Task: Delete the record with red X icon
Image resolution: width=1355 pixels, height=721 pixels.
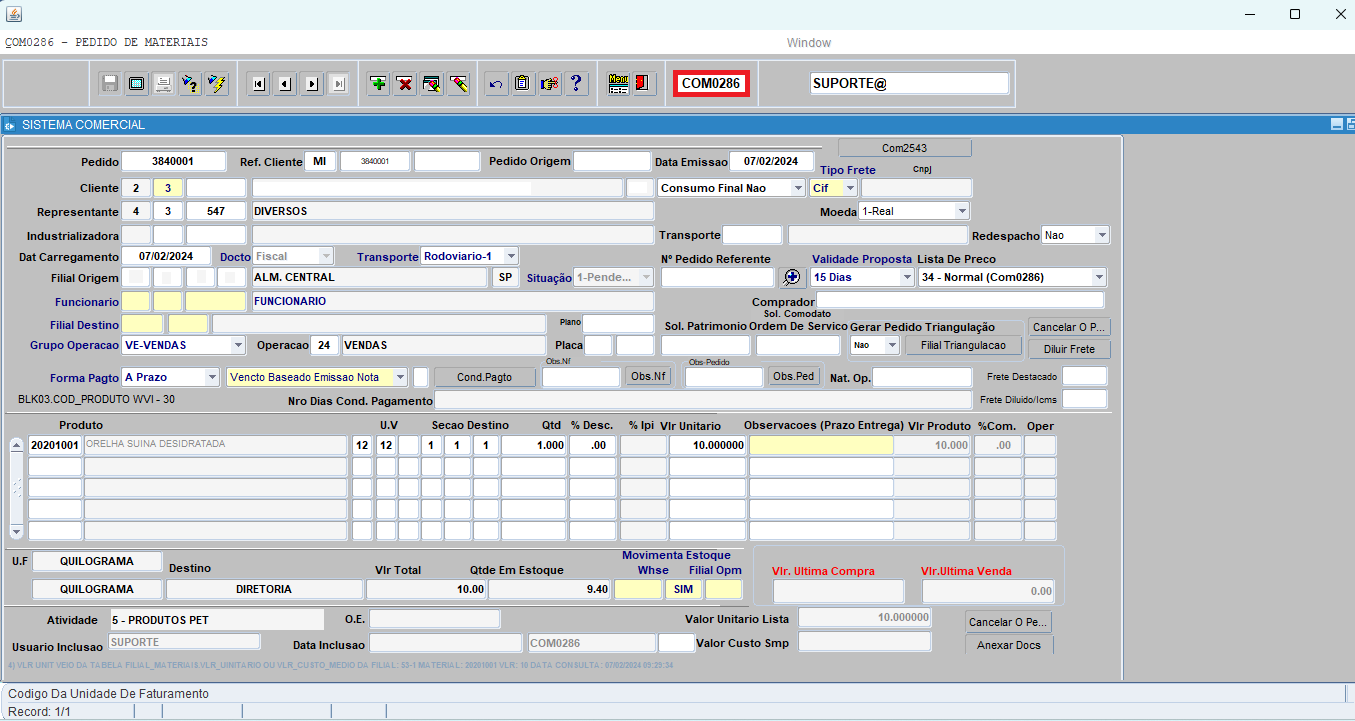Action: (405, 84)
